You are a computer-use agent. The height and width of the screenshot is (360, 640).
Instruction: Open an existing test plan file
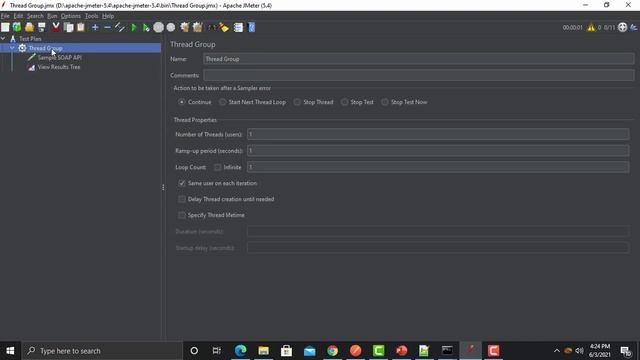[x=29, y=27]
